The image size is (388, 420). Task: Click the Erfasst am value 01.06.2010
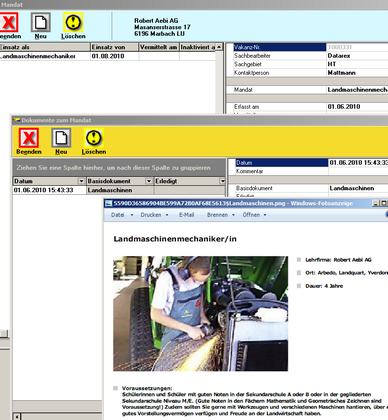coord(357,107)
